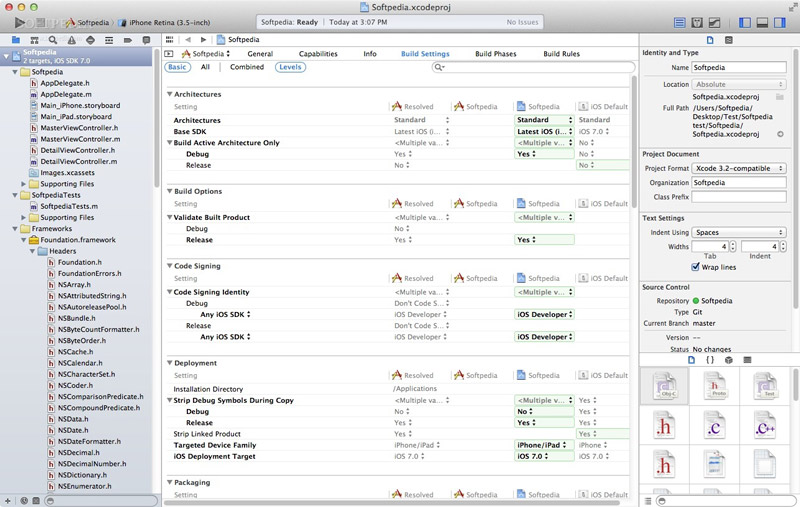Open the search navigator magnifier icon
The height and width of the screenshot is (507, 800).
point(51,39)
